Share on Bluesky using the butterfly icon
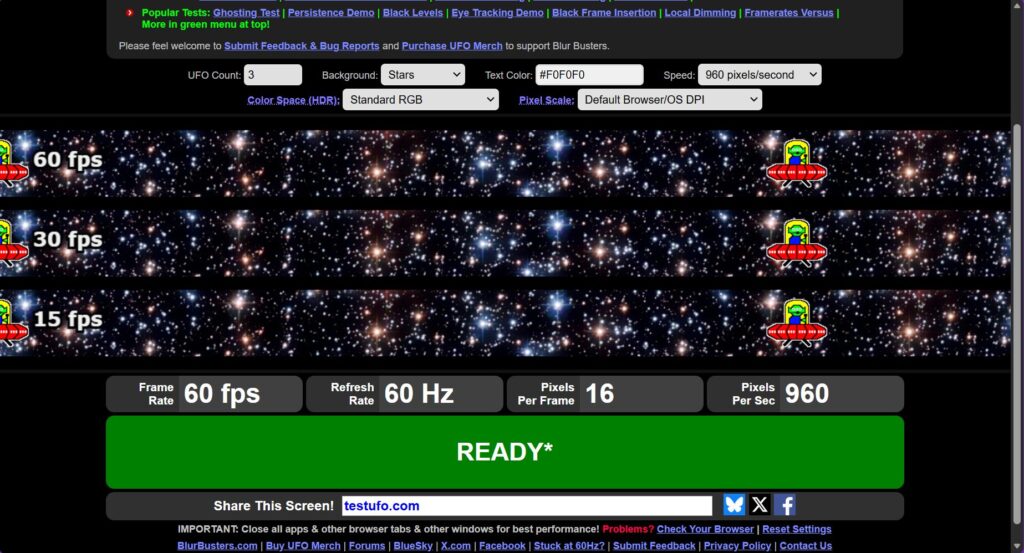 coord(733,505)
